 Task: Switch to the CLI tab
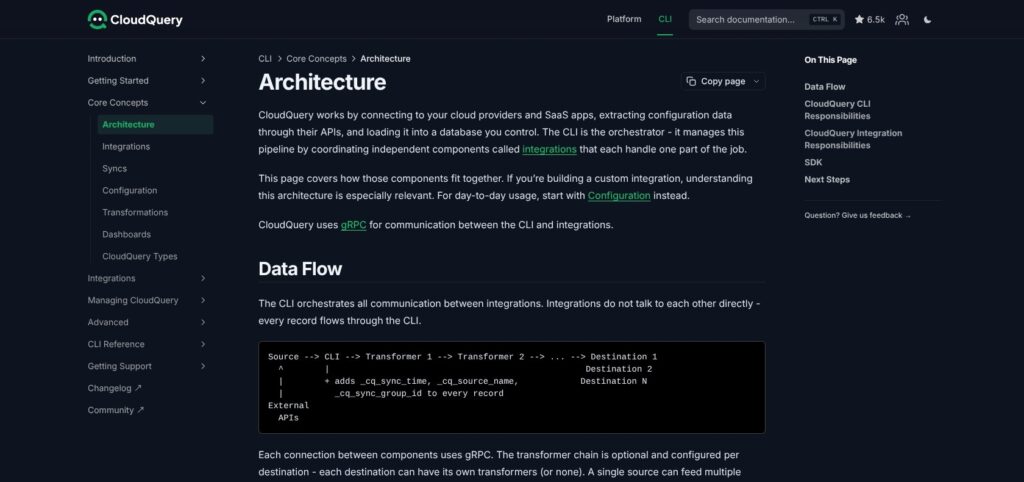coord(665,20)
